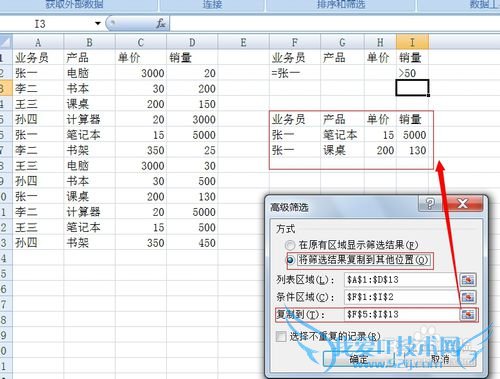This screenshot has width=500, height=379.
Task: Click result cell 200 in column H
Action: pyautogui.click(x=380, y=150)
